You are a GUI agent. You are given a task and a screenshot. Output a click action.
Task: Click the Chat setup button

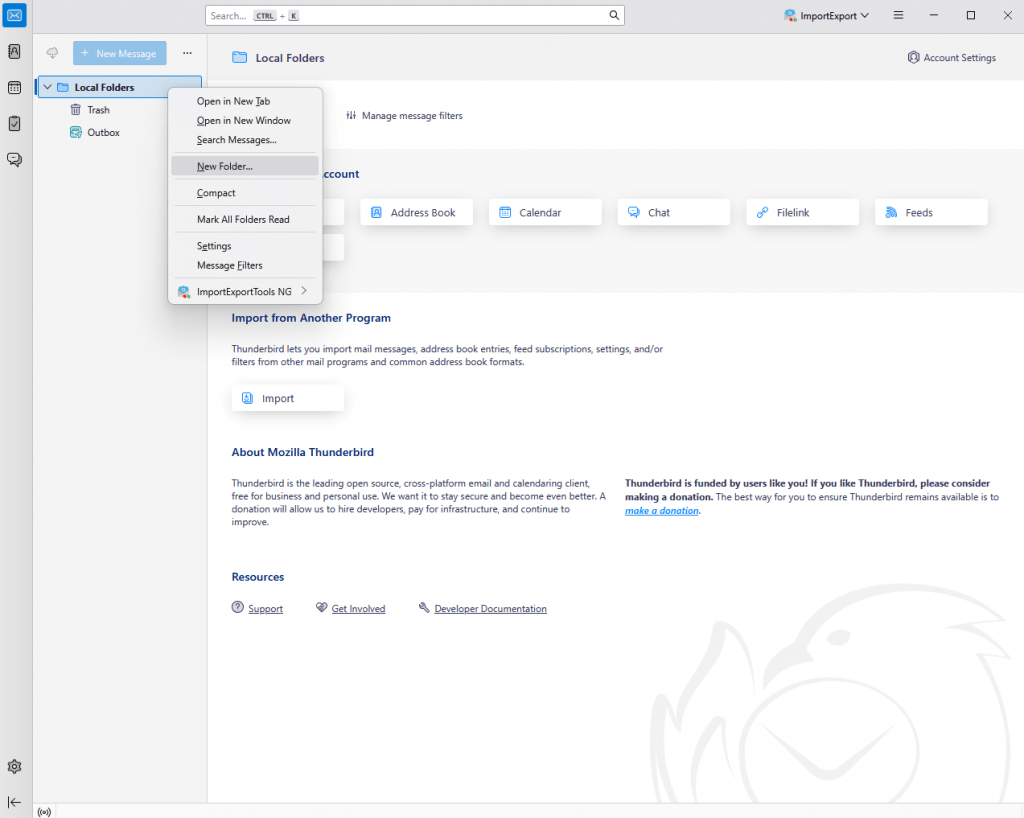[x=673, y=212]
